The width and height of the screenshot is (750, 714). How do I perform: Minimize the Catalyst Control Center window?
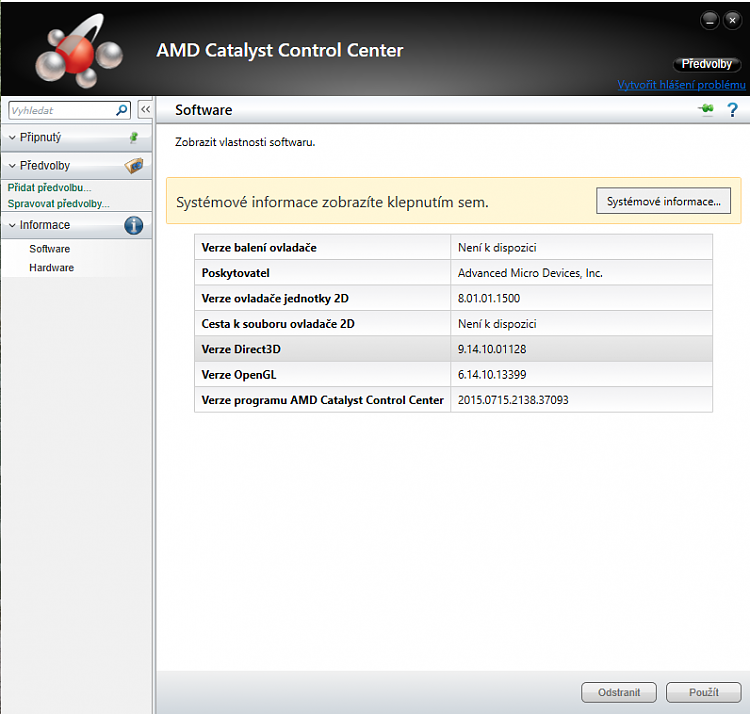tap(710, 21)
